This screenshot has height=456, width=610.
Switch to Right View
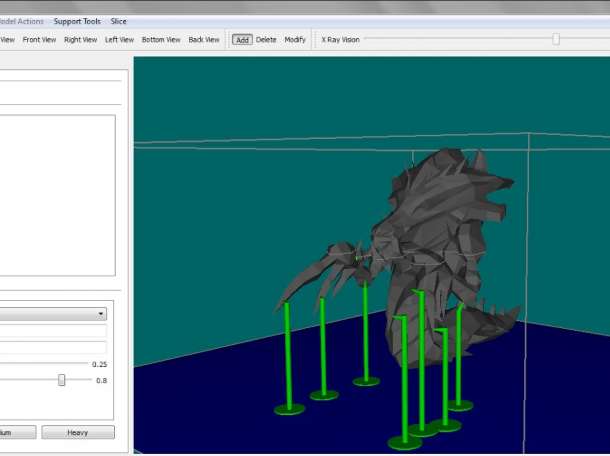[x=80, y=40]
